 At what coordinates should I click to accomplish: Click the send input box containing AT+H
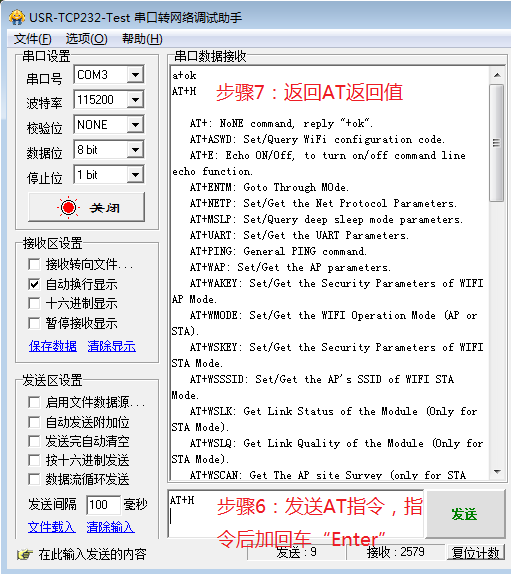(296, 514)
